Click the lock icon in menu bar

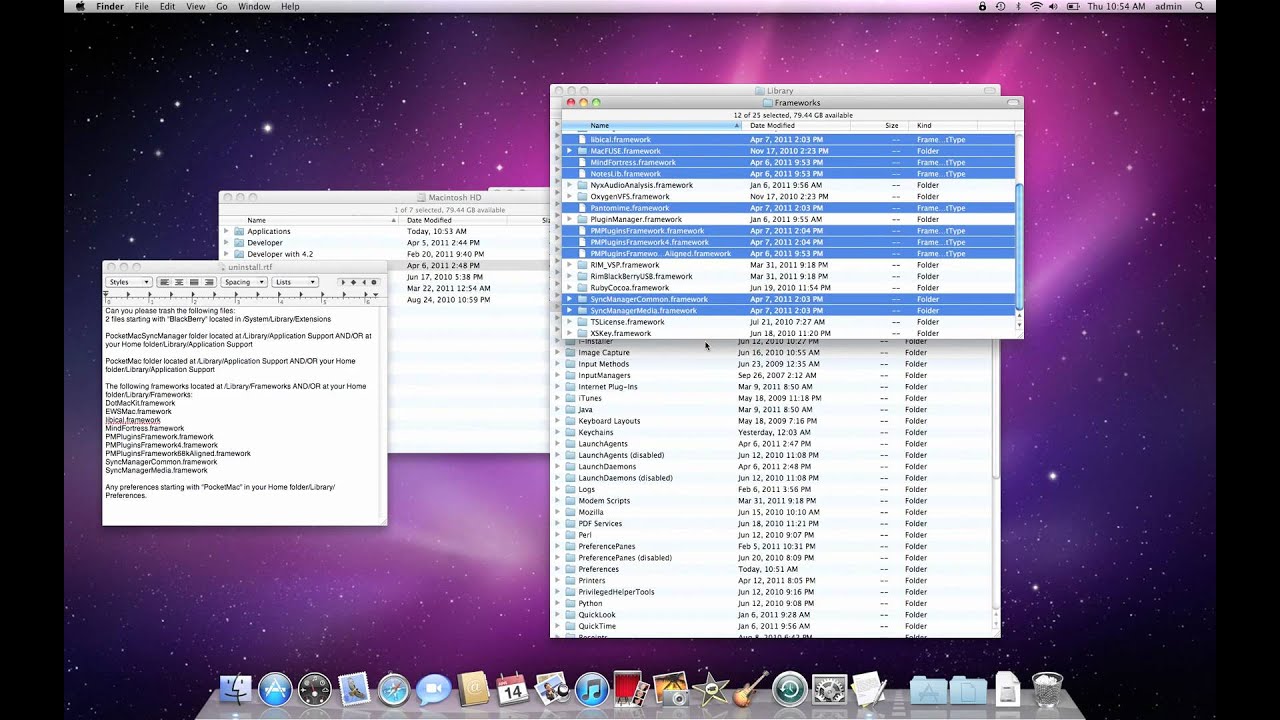[984, 6]
